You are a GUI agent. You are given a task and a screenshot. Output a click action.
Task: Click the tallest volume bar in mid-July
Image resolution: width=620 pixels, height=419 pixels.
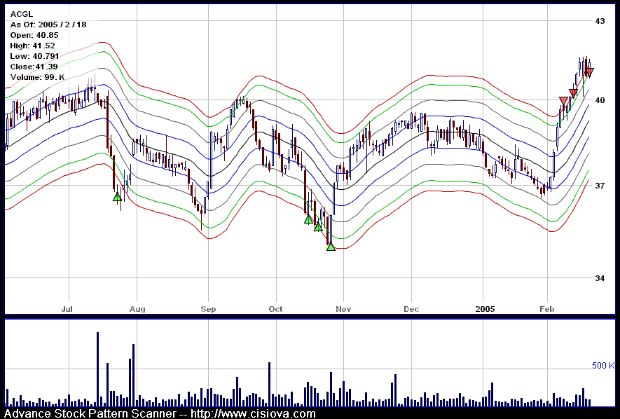pyautogui.click(x=98, y=369)
